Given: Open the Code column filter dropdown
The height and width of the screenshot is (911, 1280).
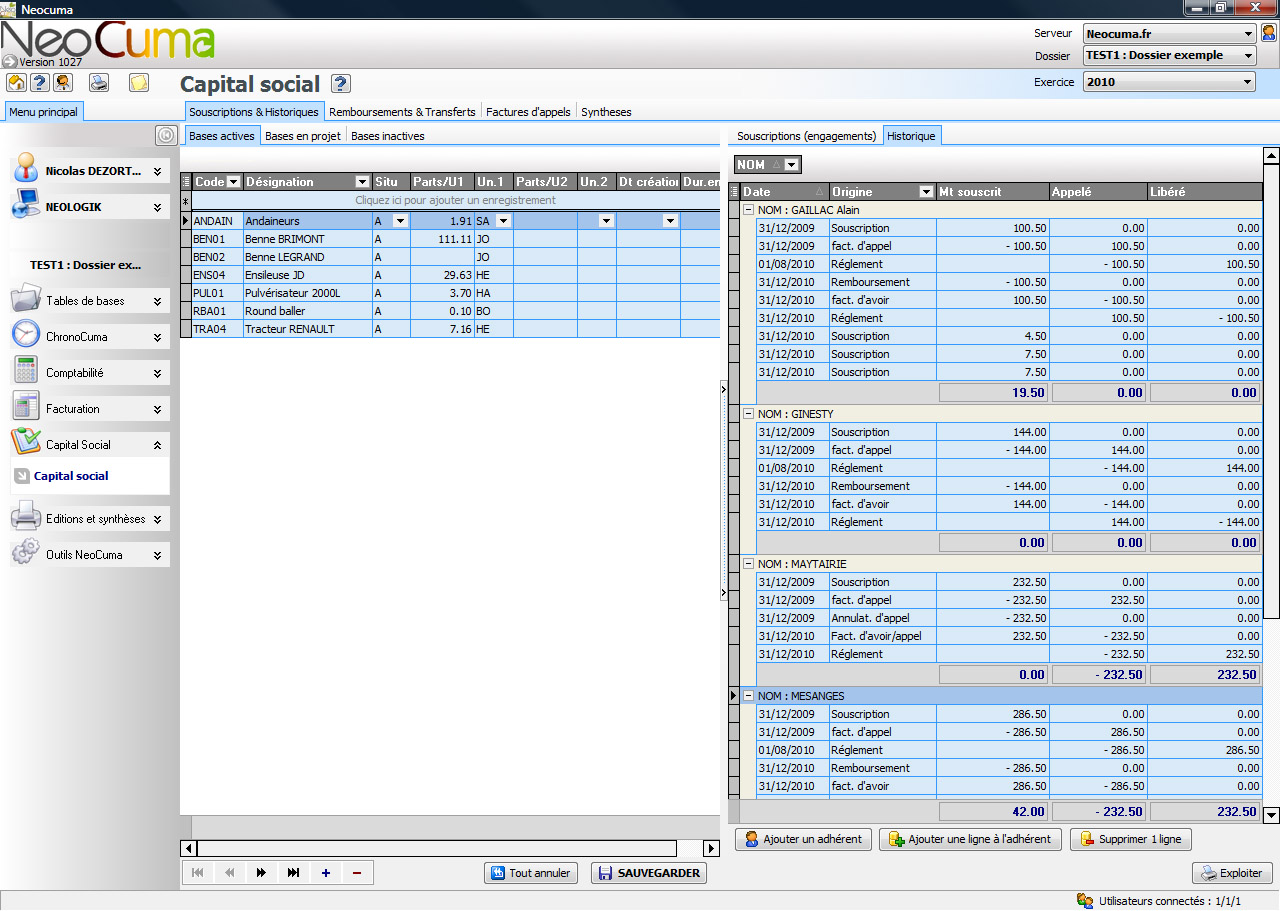Looking at the screenshot, I should tap(234, 182).
